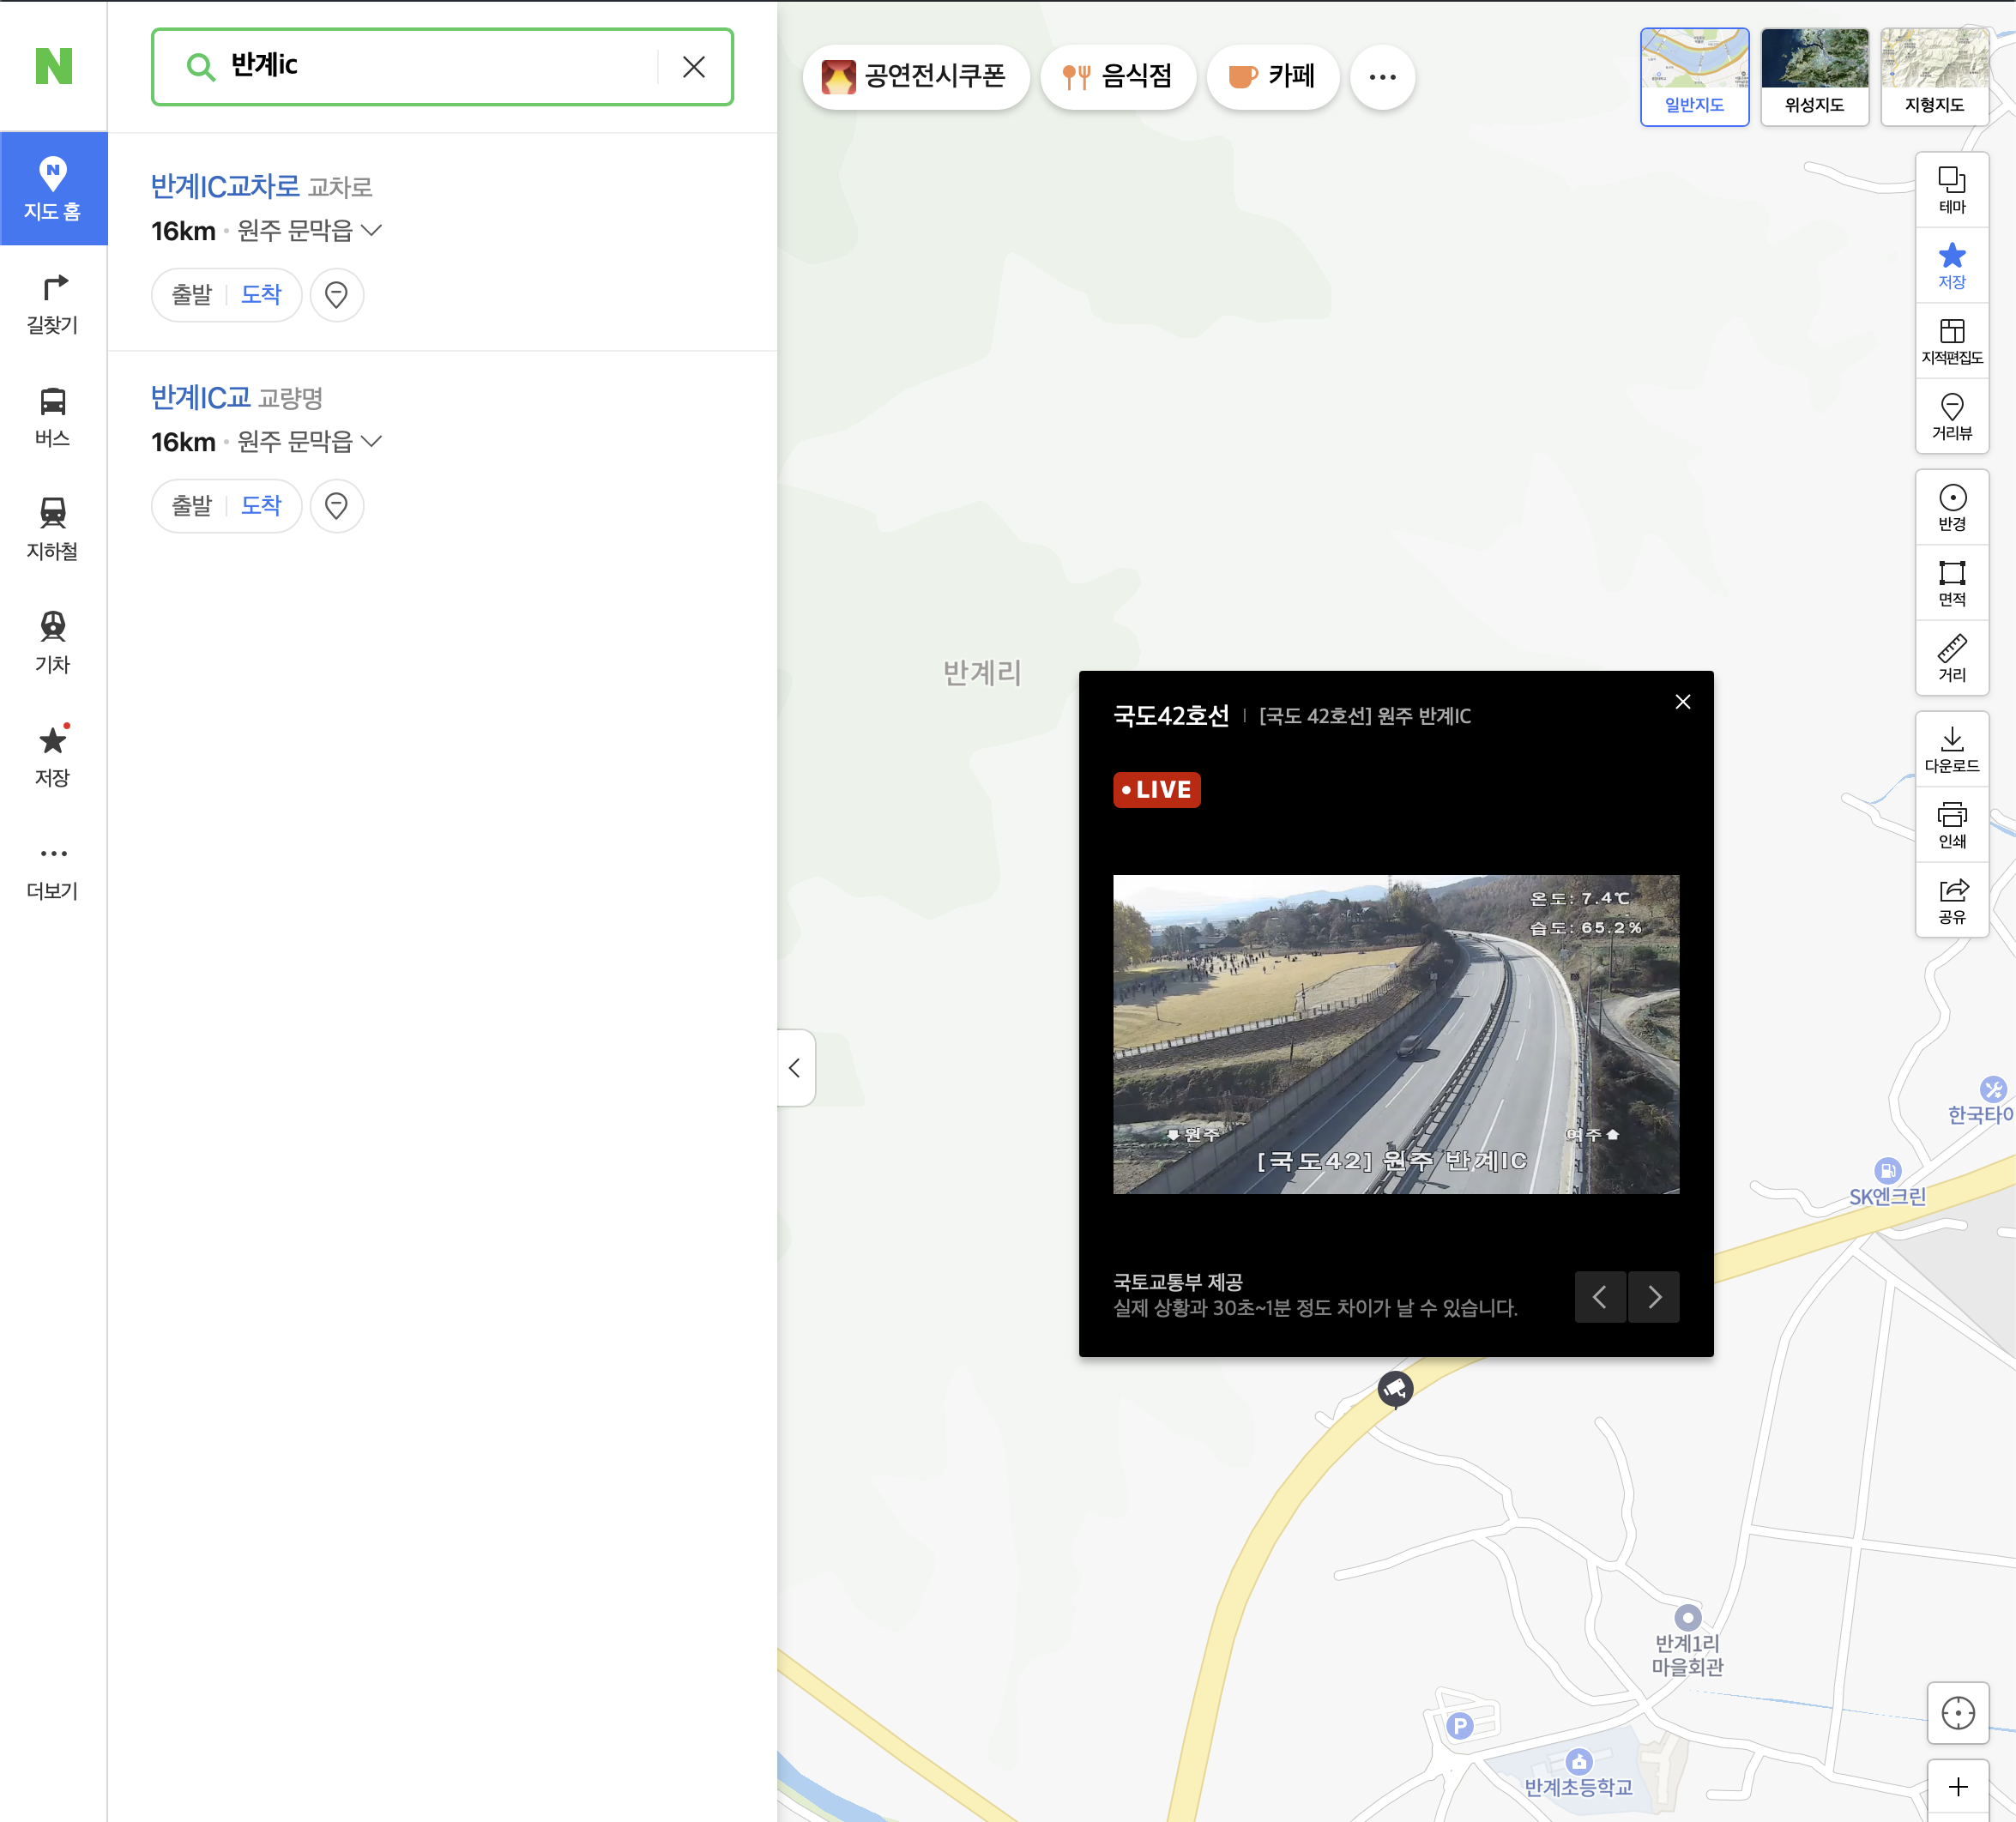Expand address details for 반계IC교 bridge
Image resolution: width=2016 pixels, height=1822 pixels.
coord(372,442)
